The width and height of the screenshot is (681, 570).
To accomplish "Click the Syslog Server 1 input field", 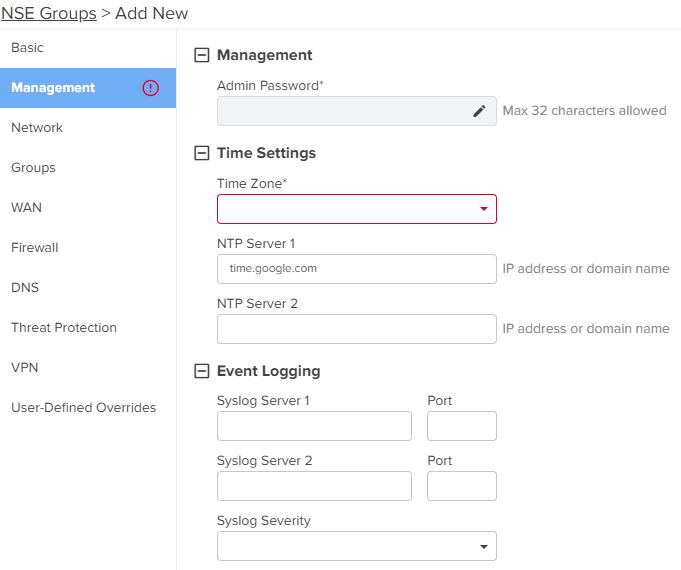I will (314, 426).
